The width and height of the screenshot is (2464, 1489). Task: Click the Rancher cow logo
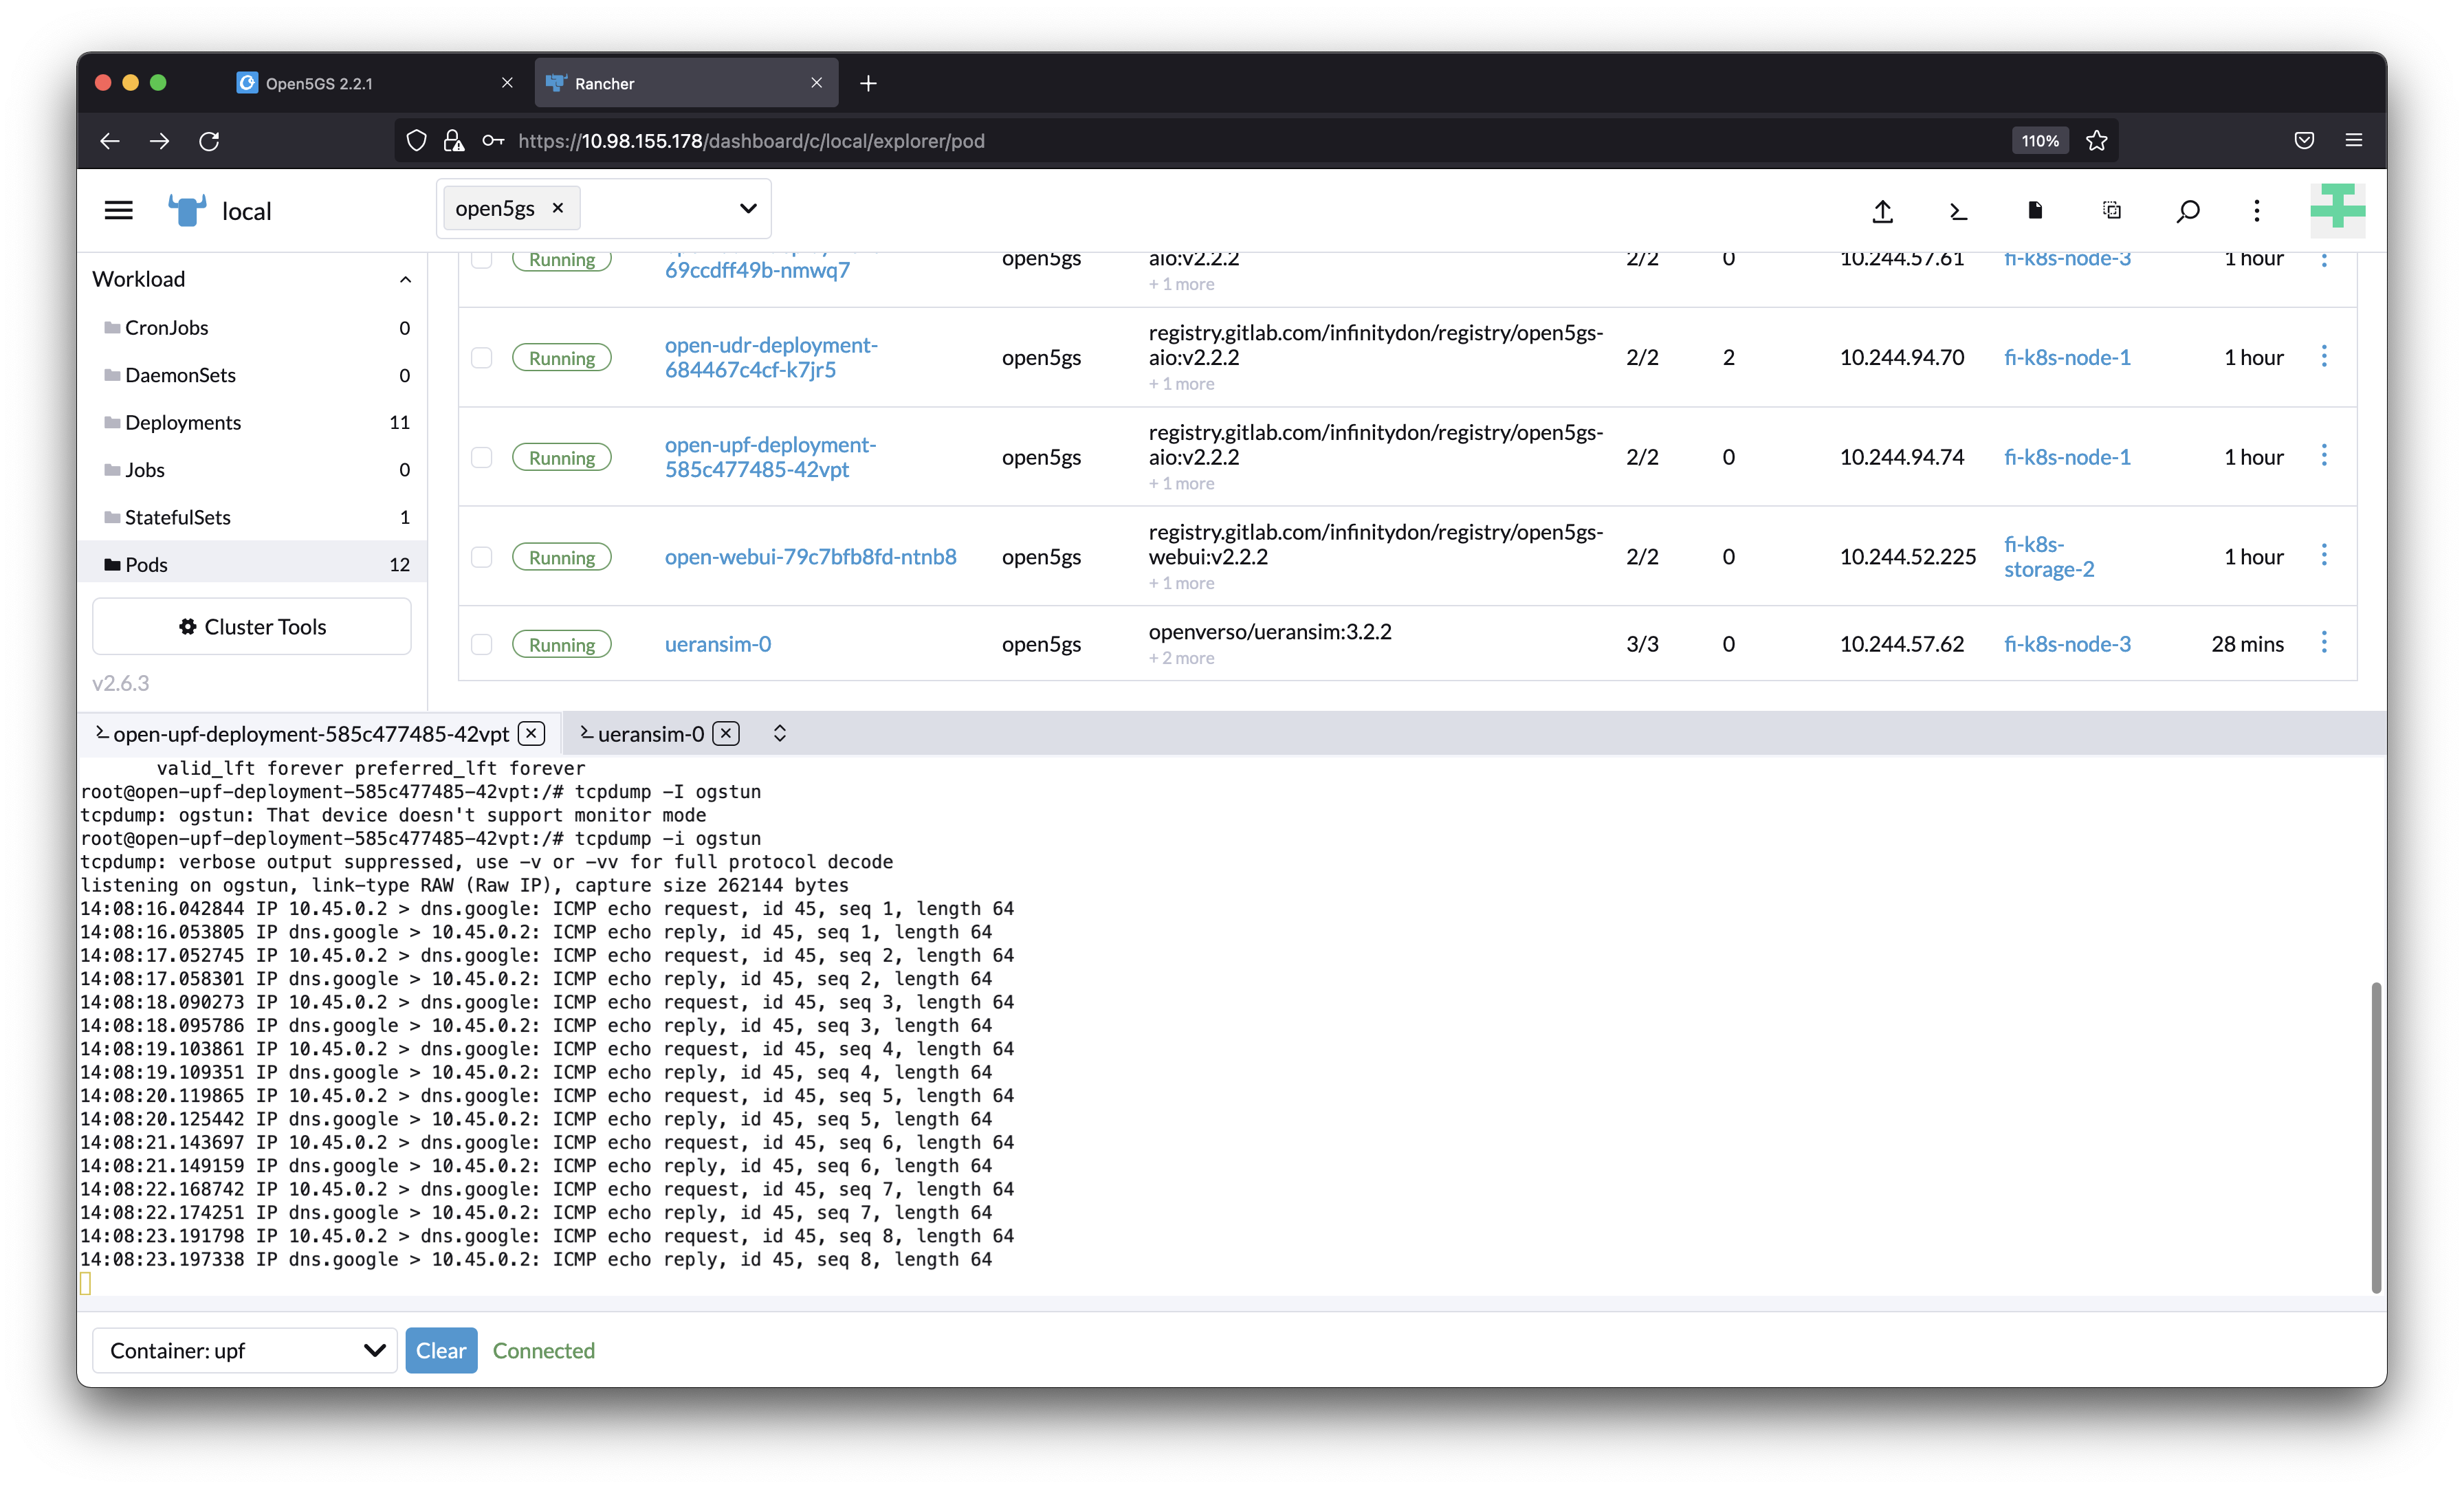click(187, 211)
